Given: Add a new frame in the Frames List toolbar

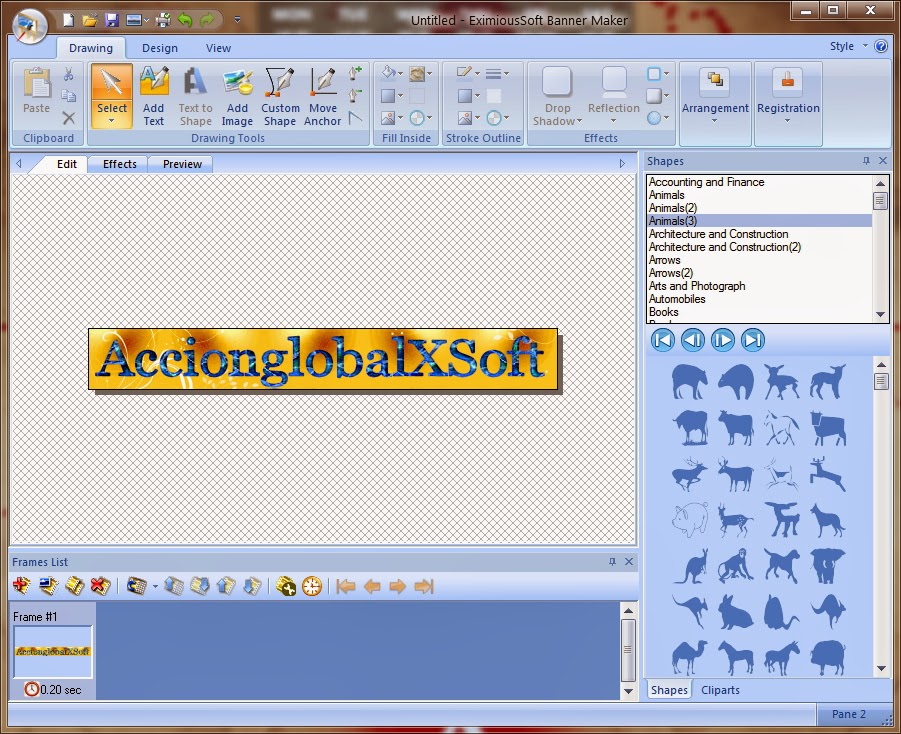Looking at the screenshot, I should coord(22,586).
